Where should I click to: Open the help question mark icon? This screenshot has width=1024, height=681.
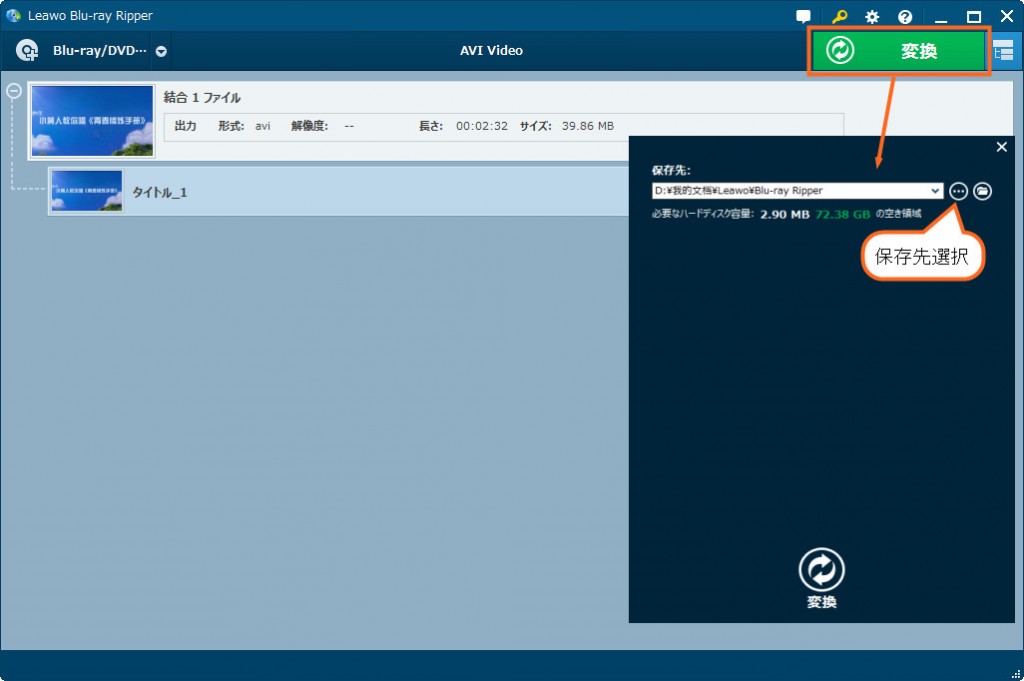click(904, 17)
